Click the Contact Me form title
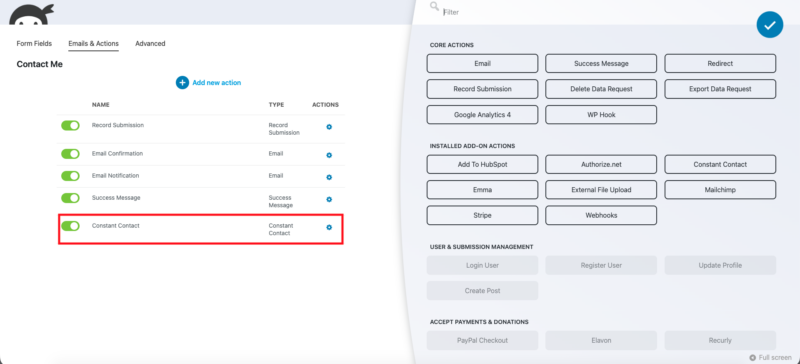This screenshot has width=800, height=364. 39,65
